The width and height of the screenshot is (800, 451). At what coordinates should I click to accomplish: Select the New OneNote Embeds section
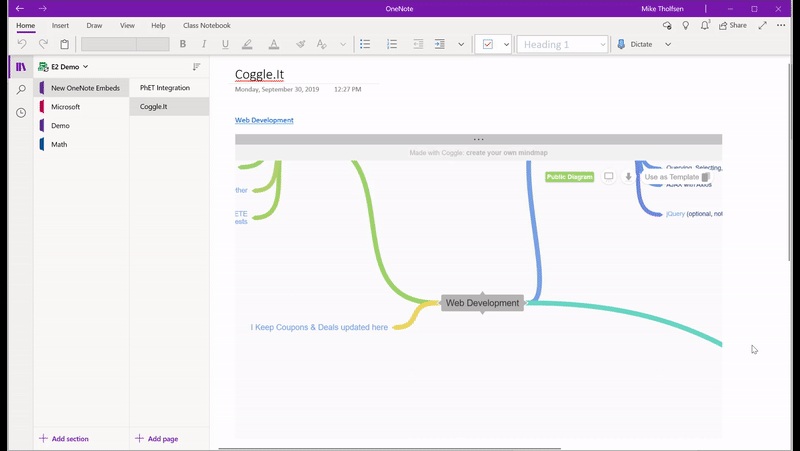[x=81, y=88]
